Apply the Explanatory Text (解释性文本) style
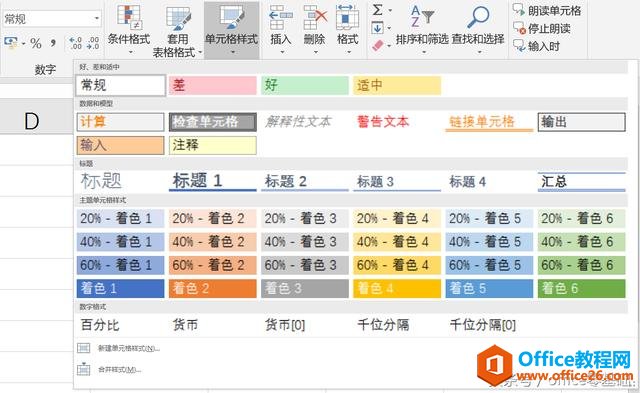This screenshot has width=640, height=393. 305,122
